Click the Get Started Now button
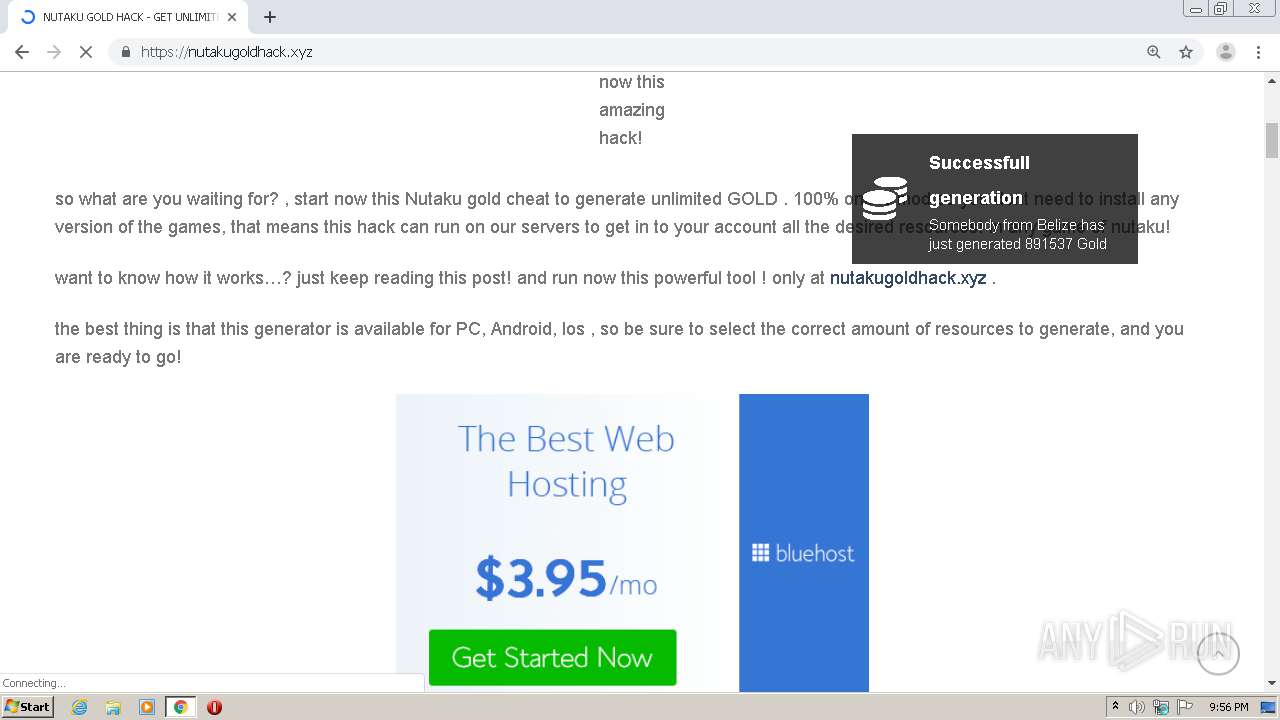Viewport: 1280px width, 720px height. click(552, 657)
